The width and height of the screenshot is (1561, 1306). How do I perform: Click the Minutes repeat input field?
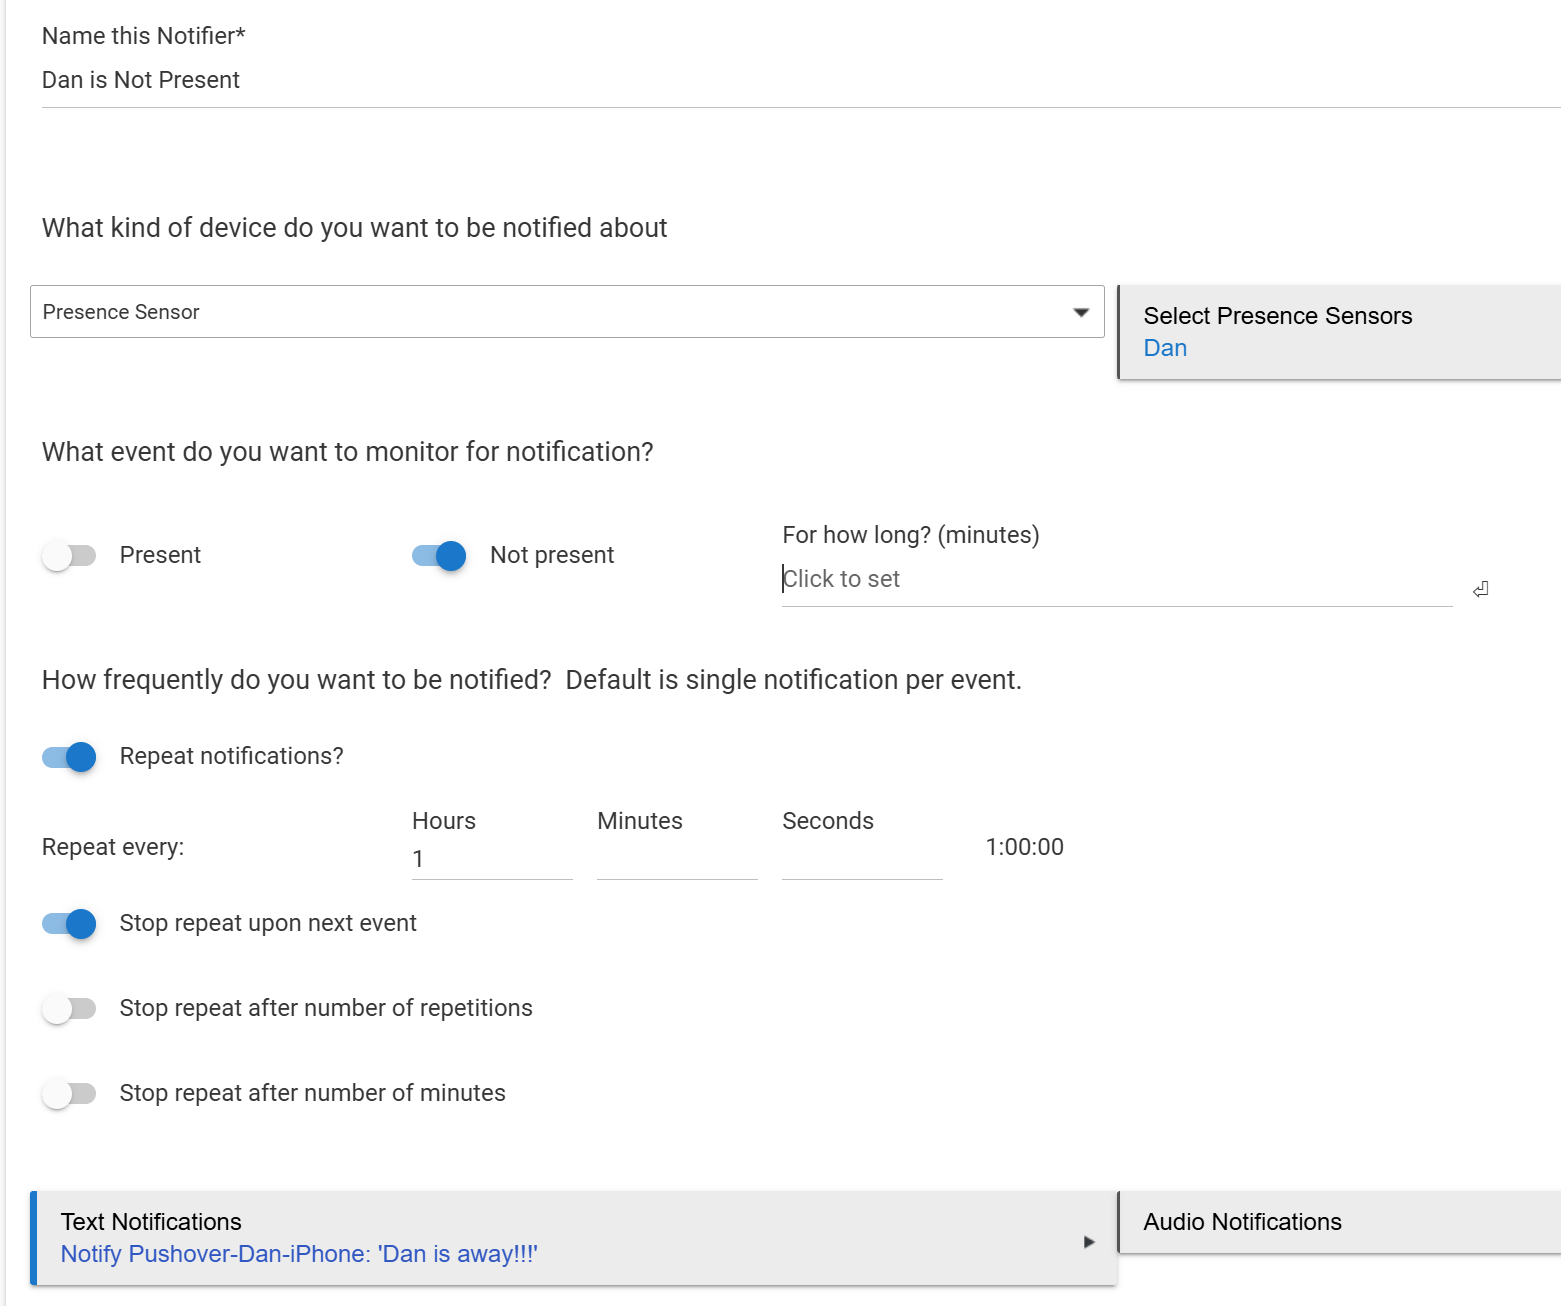click(x=676, y=859)
